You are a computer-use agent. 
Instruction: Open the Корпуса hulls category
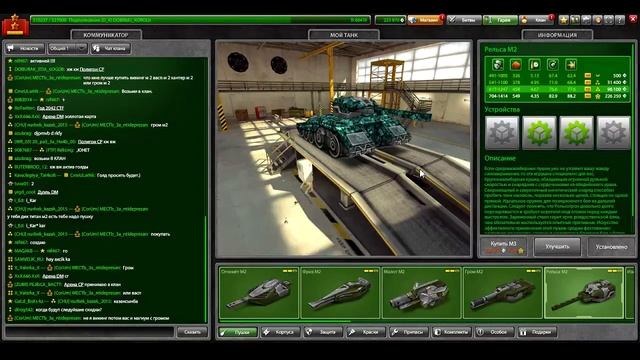coord(281,332)
